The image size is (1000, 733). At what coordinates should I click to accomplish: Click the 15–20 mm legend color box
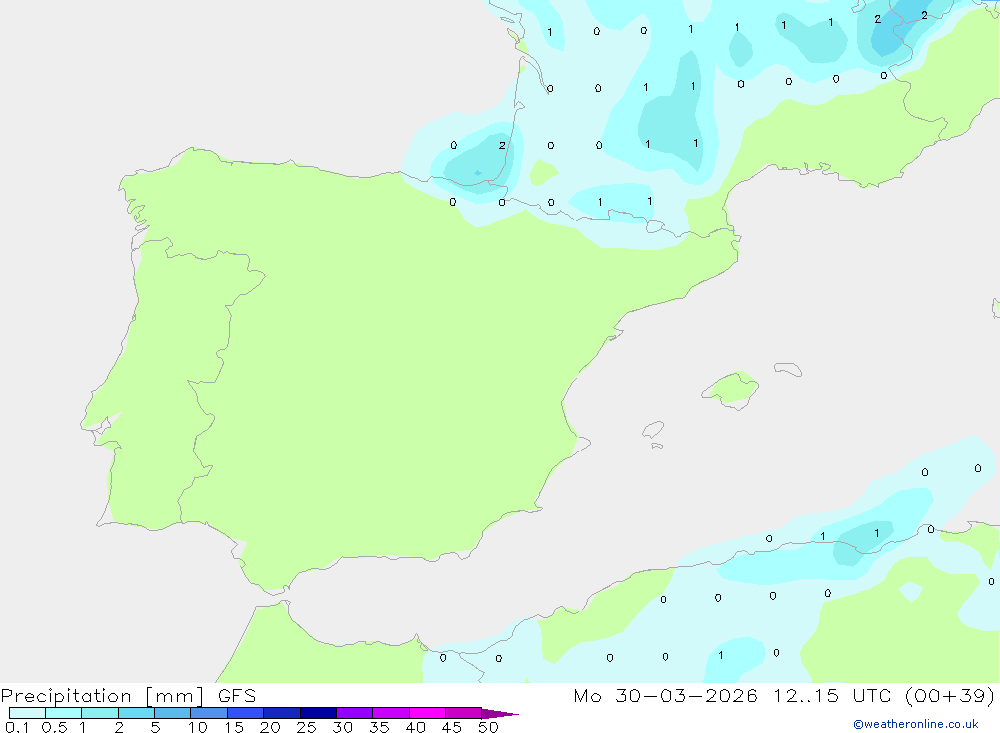click(245, 713)
